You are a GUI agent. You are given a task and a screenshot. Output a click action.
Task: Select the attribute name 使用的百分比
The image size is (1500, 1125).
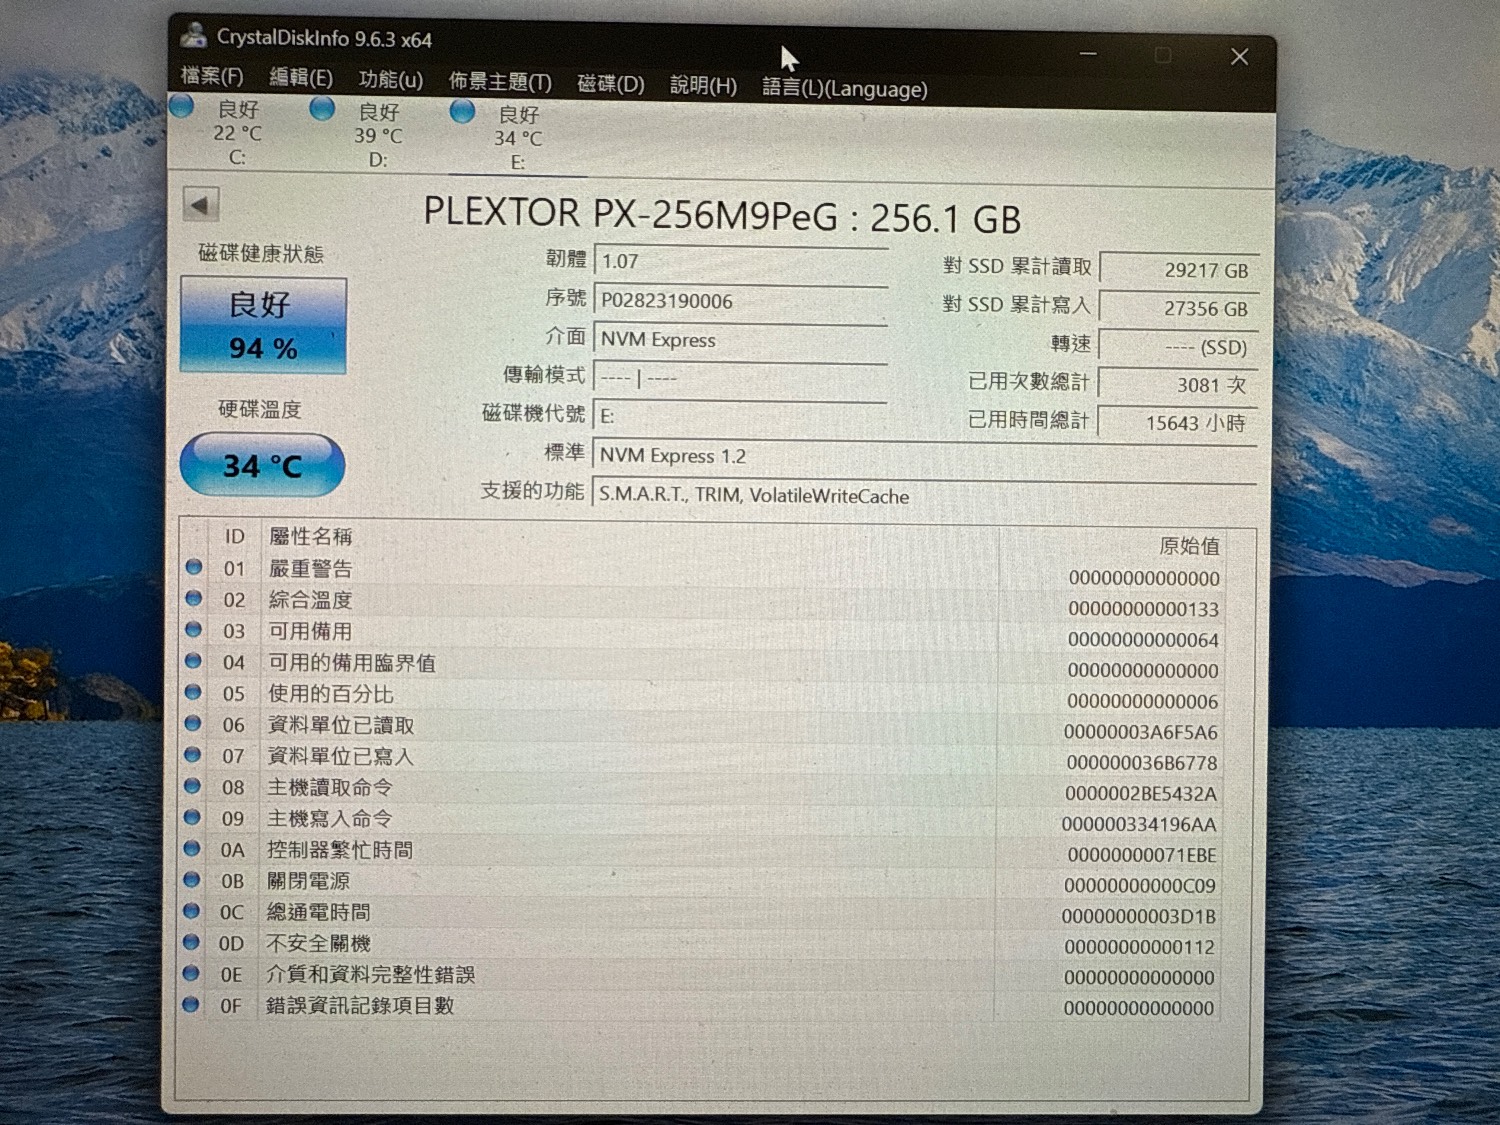[x=331, y=694]
